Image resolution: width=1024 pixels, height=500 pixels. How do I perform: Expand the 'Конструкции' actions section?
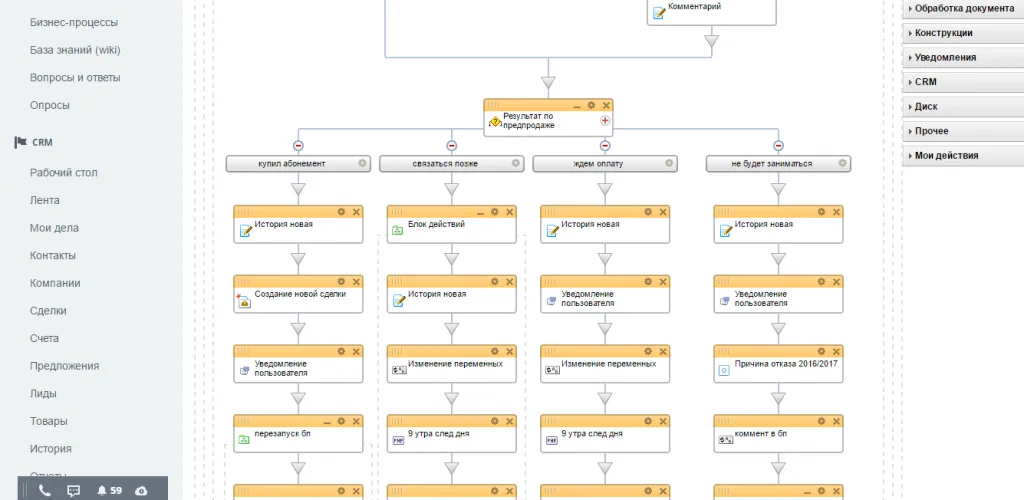pyautogui.click(x=943, y=33)
